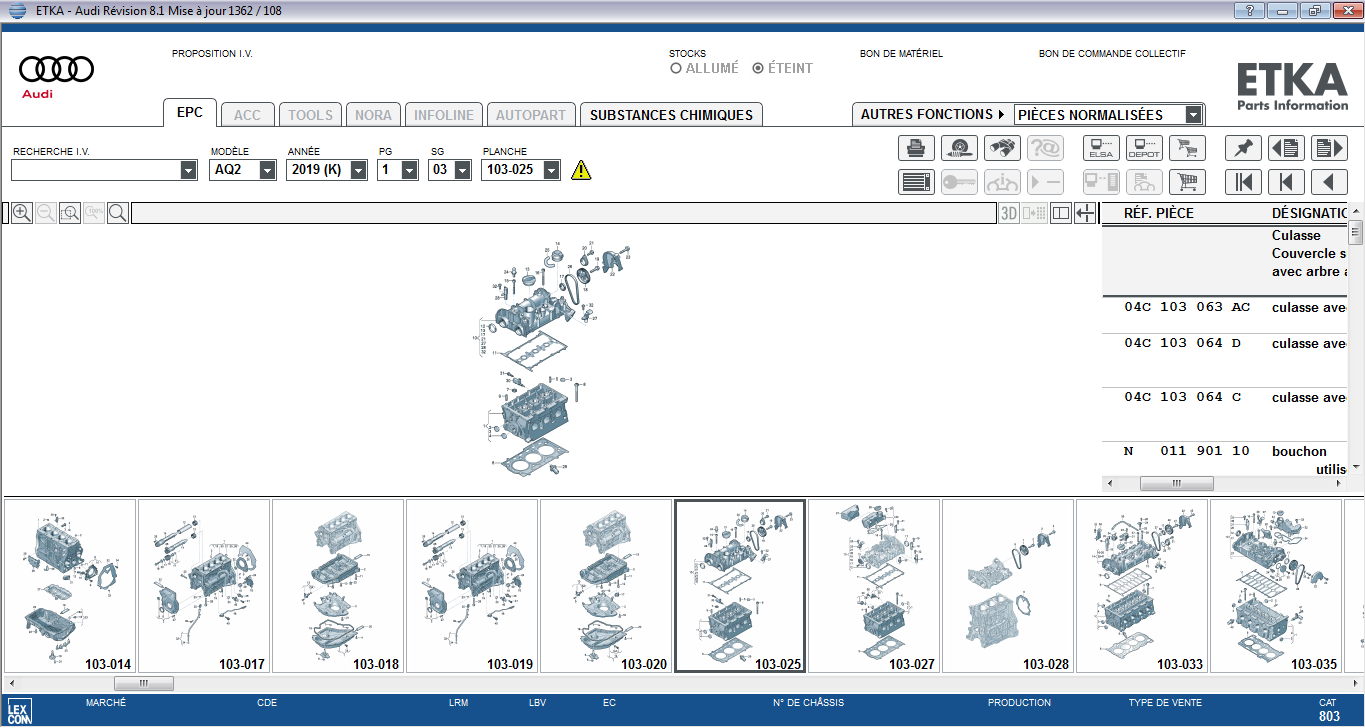Image resolution: width=1365 pixels, height=728 pixels.
Task: Open thumbnail 103-027
Action: point(874,586)
